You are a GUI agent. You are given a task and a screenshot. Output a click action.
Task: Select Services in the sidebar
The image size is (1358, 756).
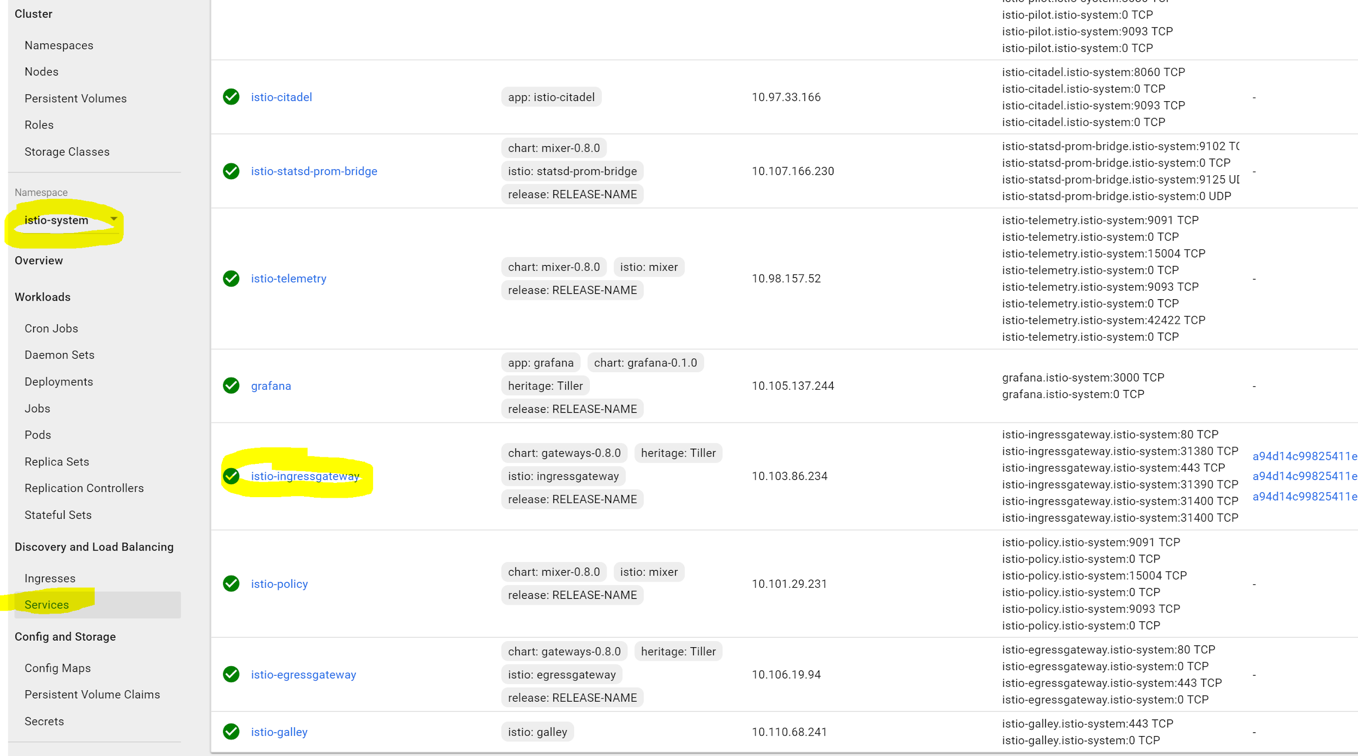pyautogui.click(x=47, y=605)
